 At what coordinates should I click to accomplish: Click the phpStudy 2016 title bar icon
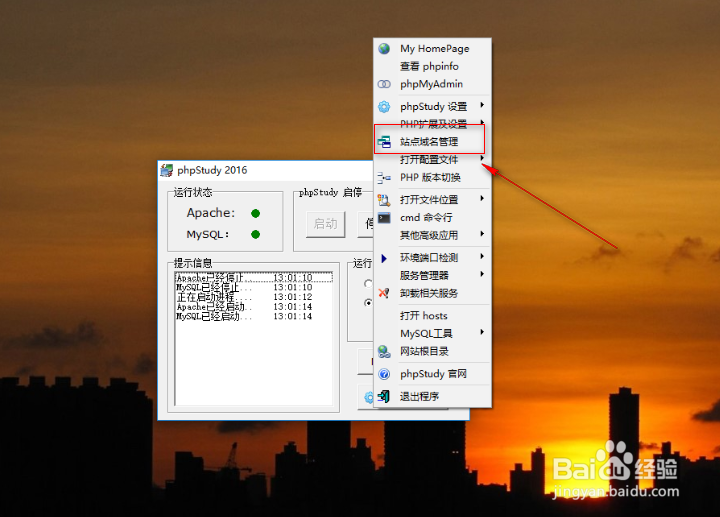pyautogui.click(x=166, y=170)
